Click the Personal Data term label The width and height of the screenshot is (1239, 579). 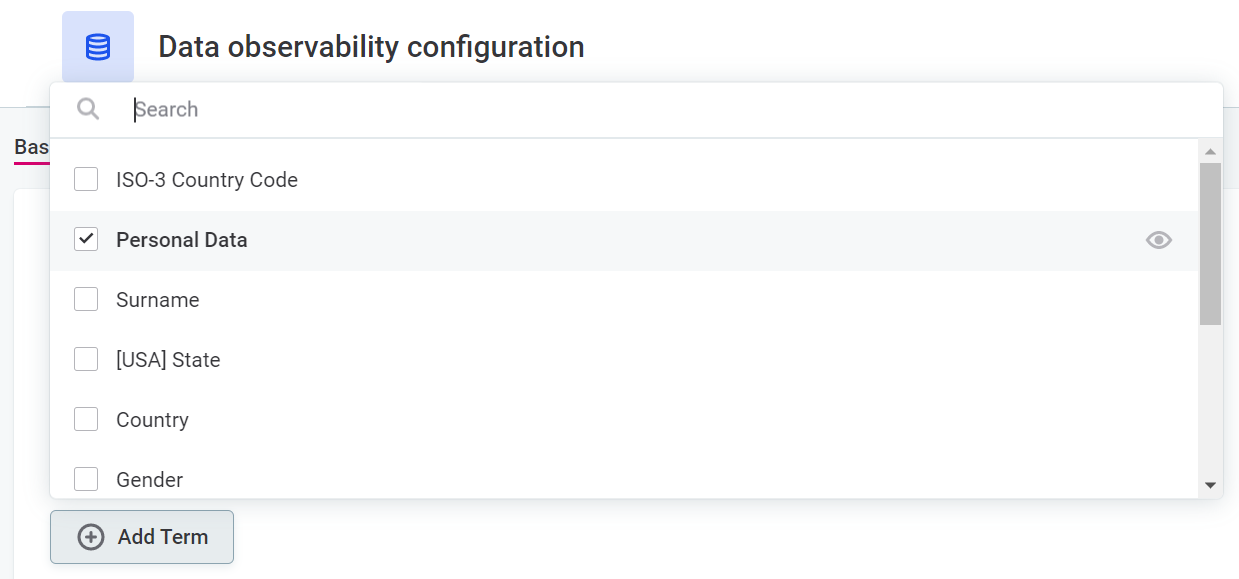coord(182,240)
